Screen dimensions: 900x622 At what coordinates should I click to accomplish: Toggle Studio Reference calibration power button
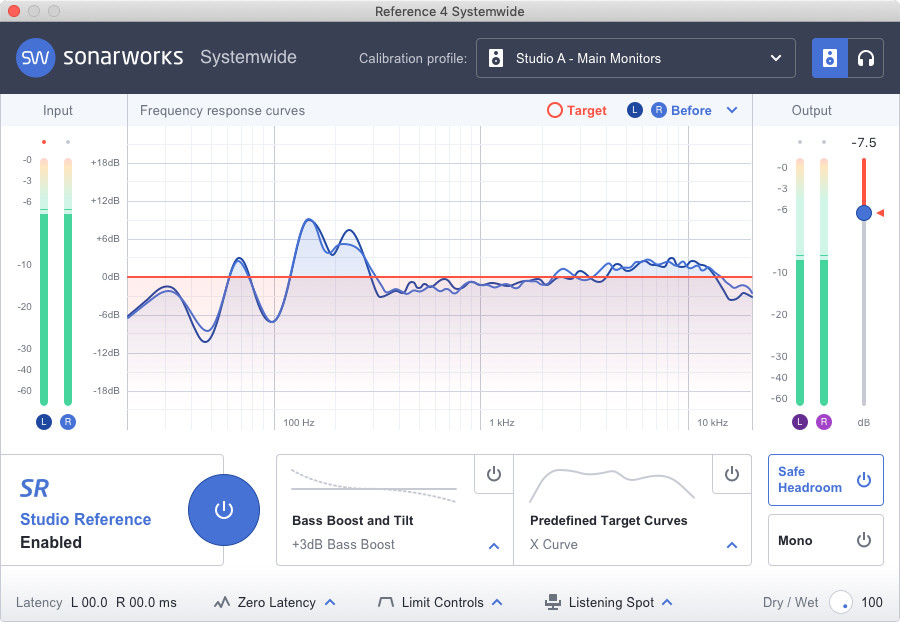(x=224, y=510)
